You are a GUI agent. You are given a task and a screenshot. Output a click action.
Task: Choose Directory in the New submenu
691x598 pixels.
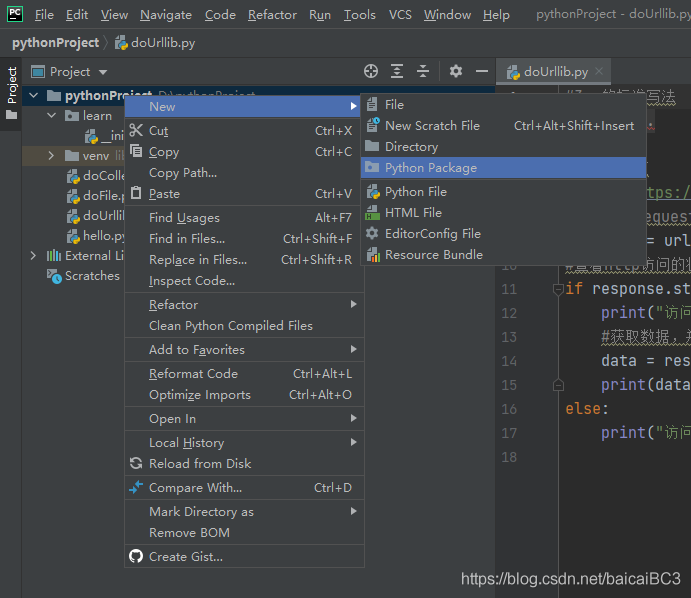(411, 146)
